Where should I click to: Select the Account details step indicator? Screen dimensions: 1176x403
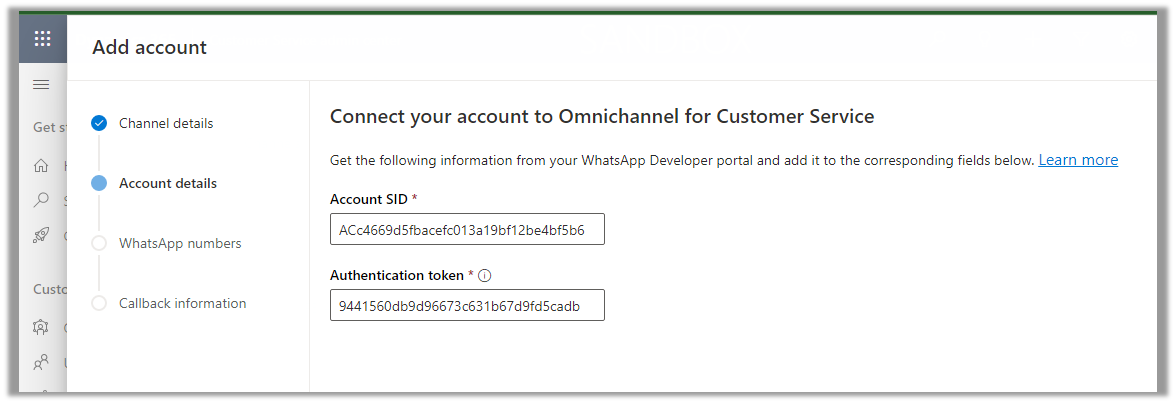coord(98,183)
